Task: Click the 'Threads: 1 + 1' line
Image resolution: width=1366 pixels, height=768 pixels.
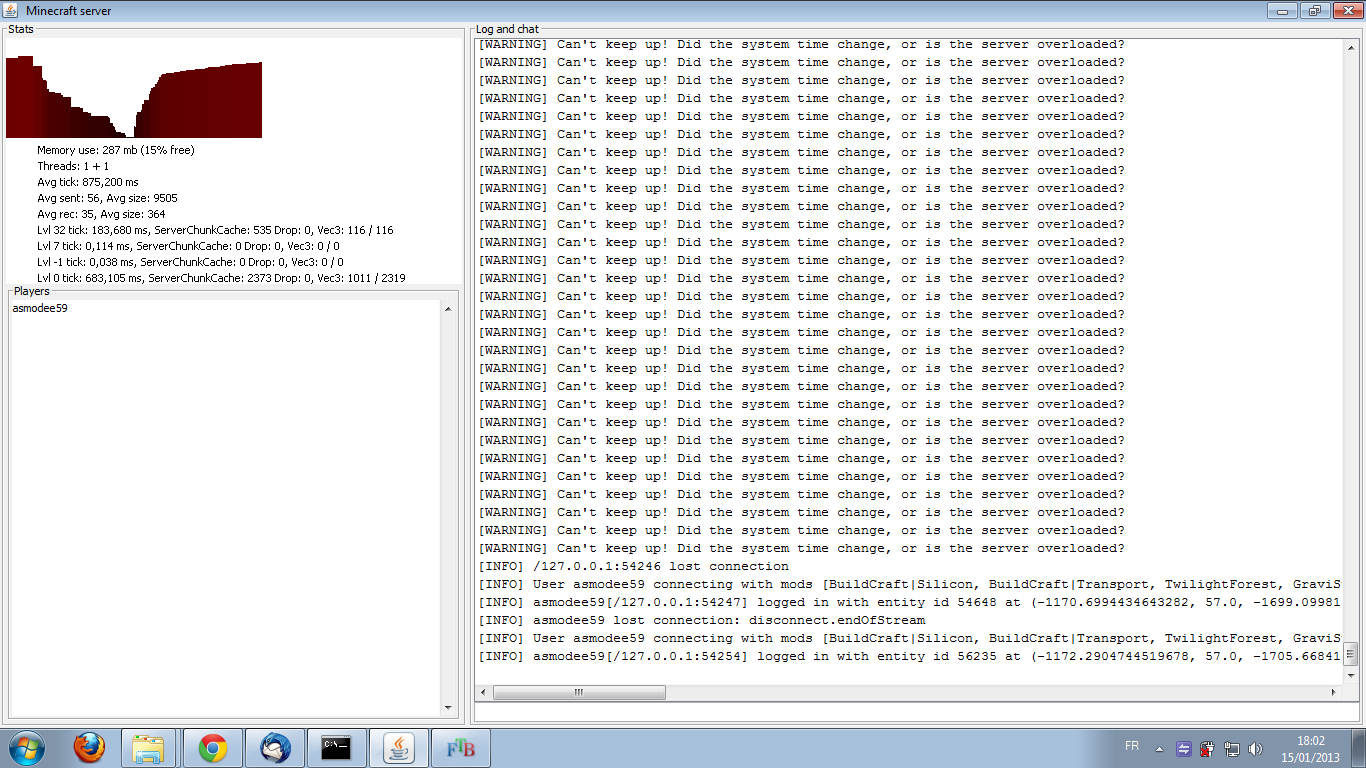Action: click(x=73, y=166)
